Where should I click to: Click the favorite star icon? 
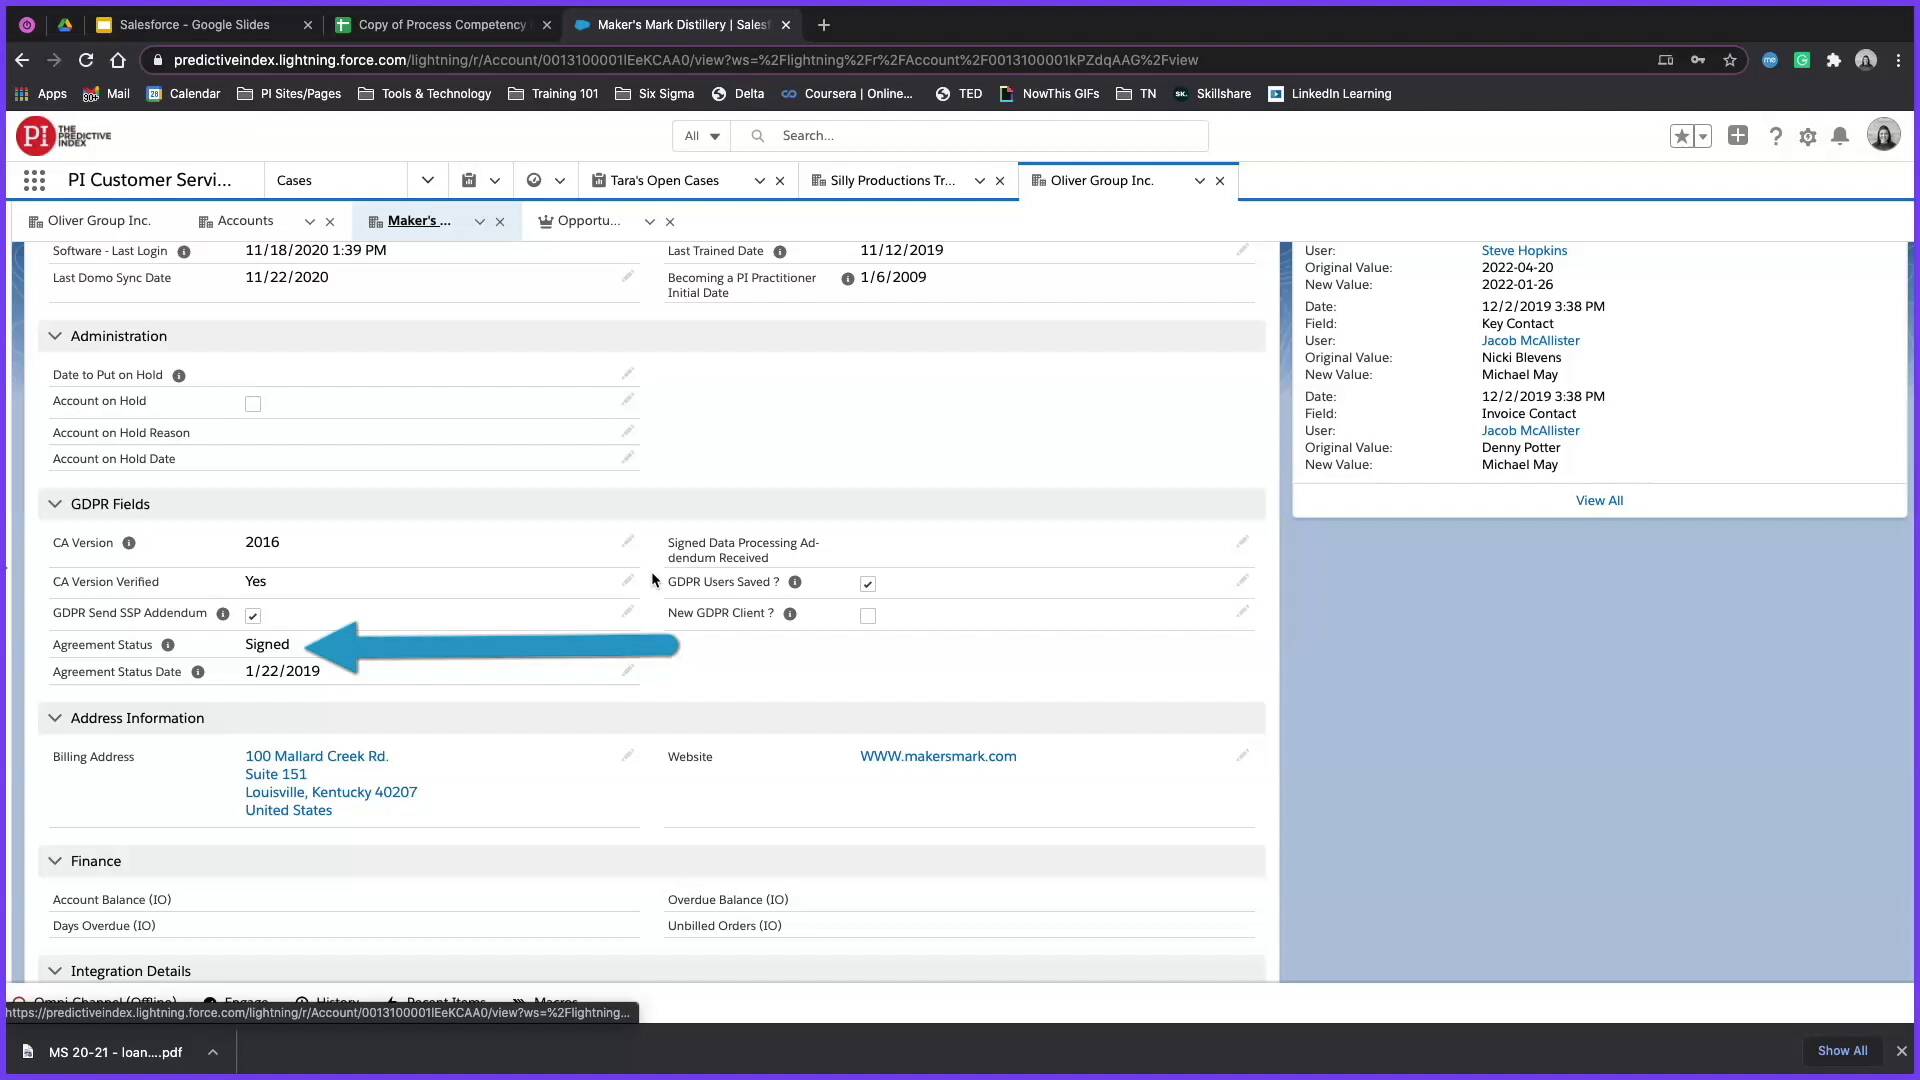[1682, 136]
